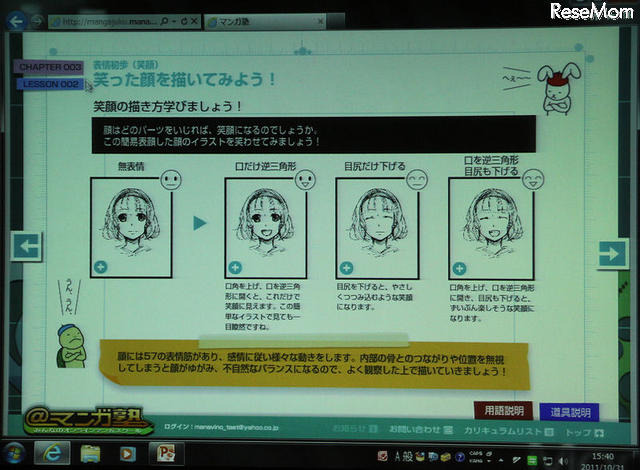This screenshot has height=470, width=640.
Task: Select the CHAPTER 003 label
Action: pos(48,67)
